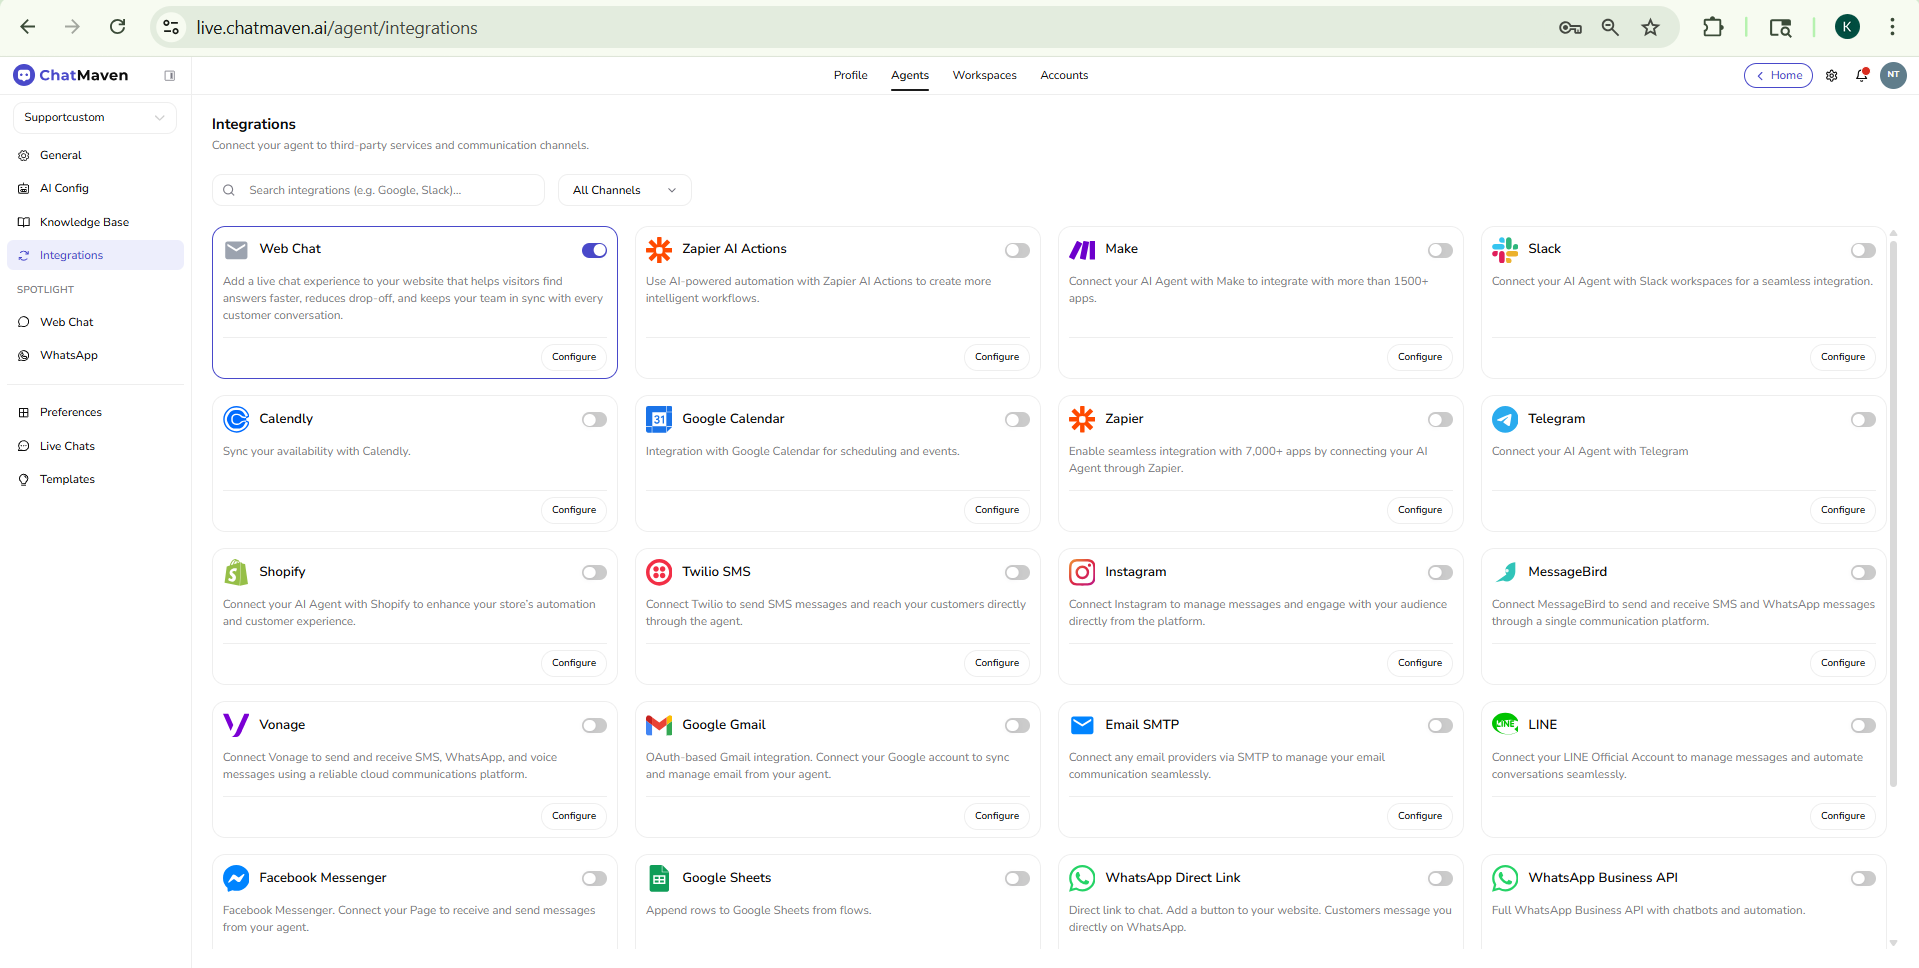Screen dimensions: 1919x968
Task: Click the Home button
Action: tap(1779, 75)
